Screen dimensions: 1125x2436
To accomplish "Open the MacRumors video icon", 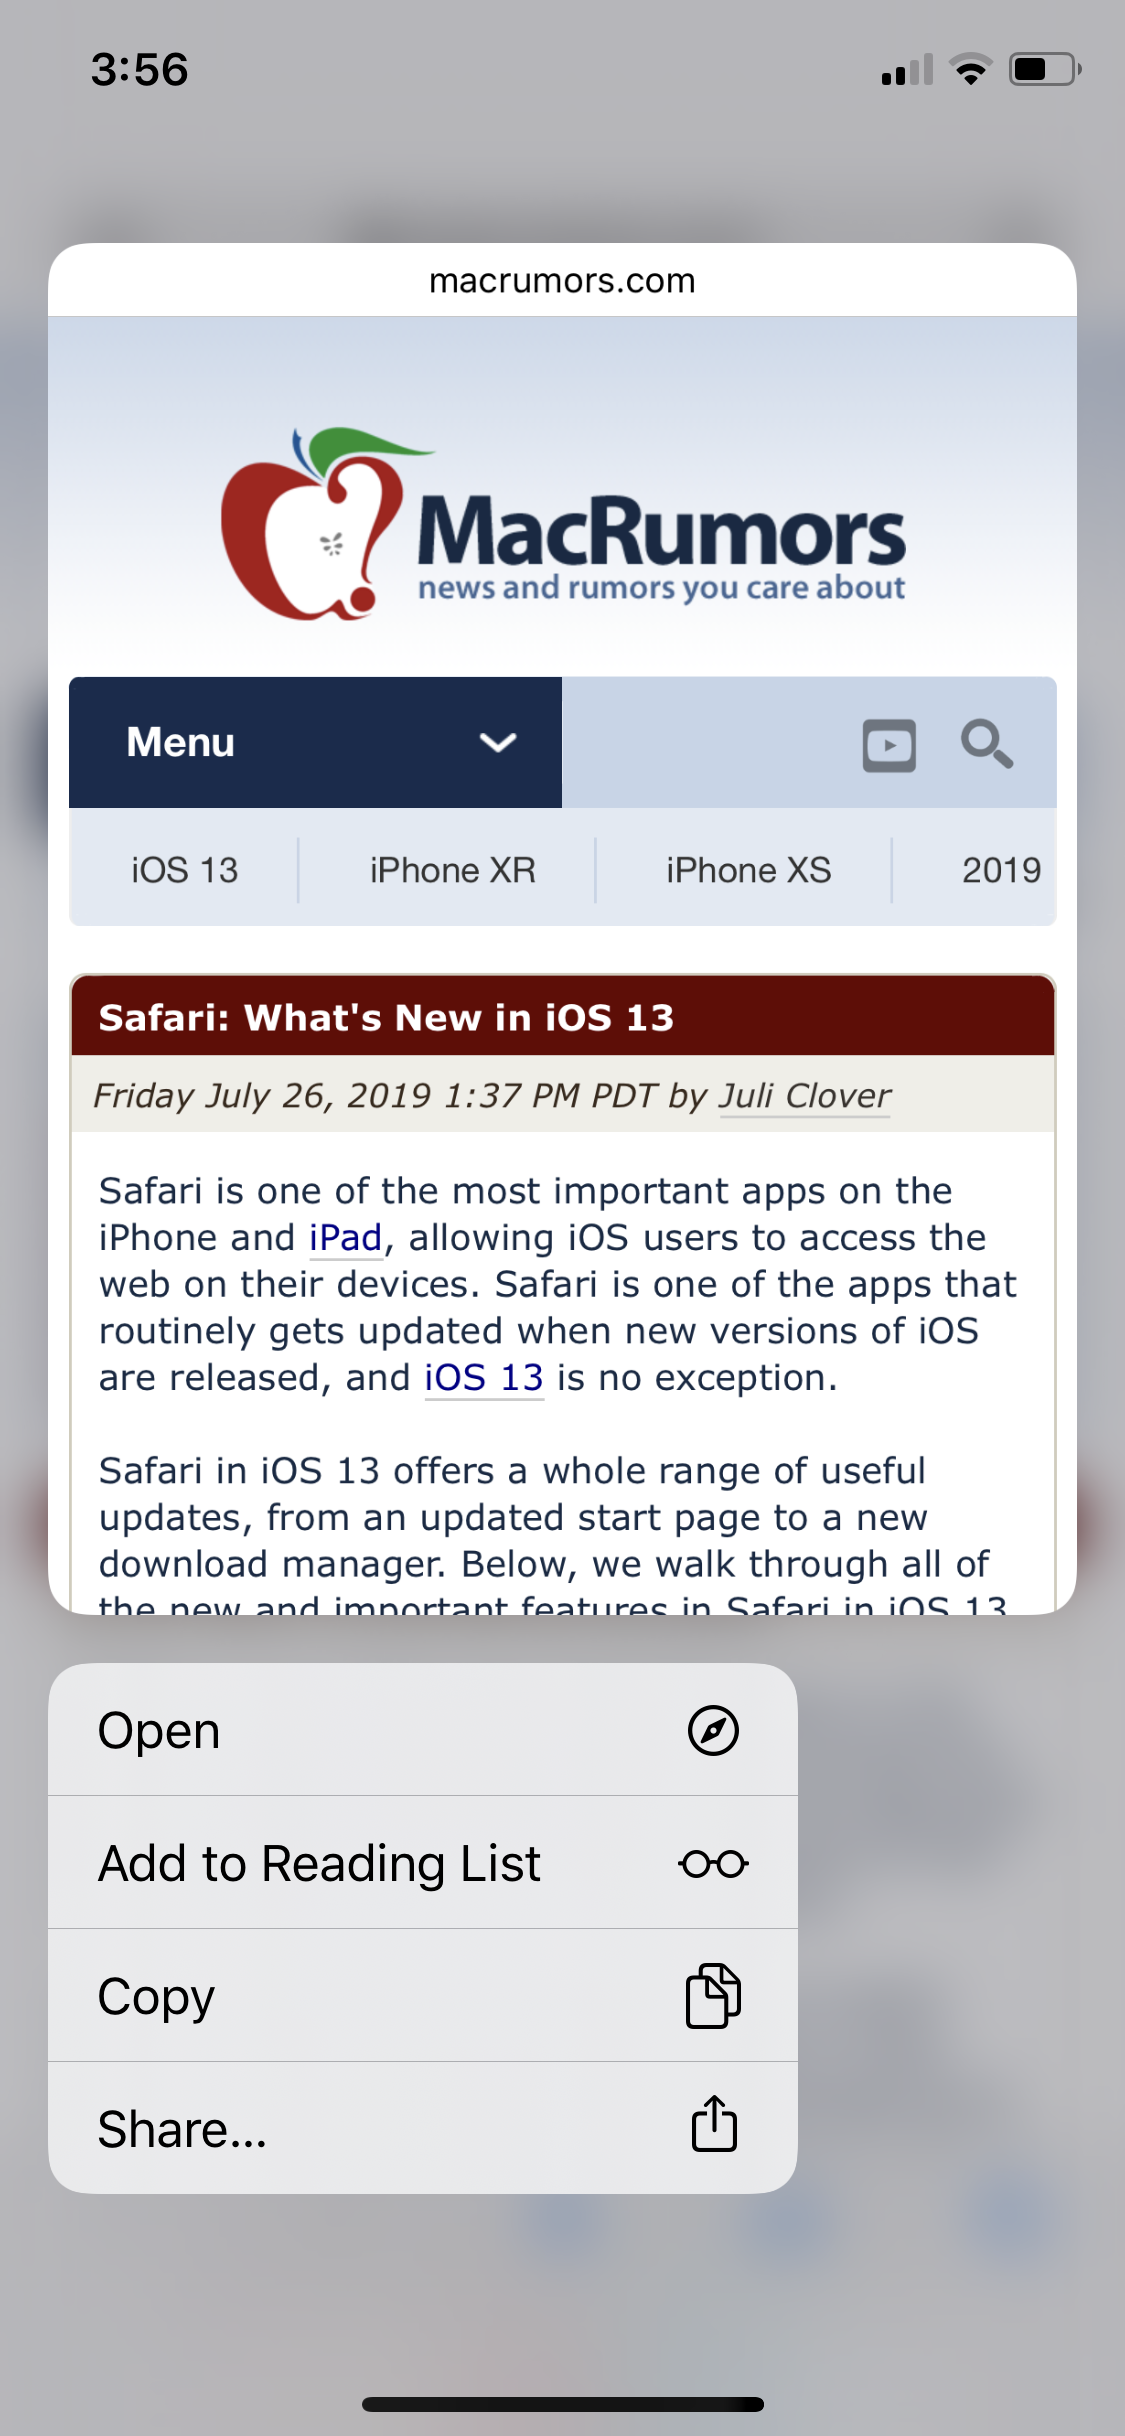I will point(889,745).
